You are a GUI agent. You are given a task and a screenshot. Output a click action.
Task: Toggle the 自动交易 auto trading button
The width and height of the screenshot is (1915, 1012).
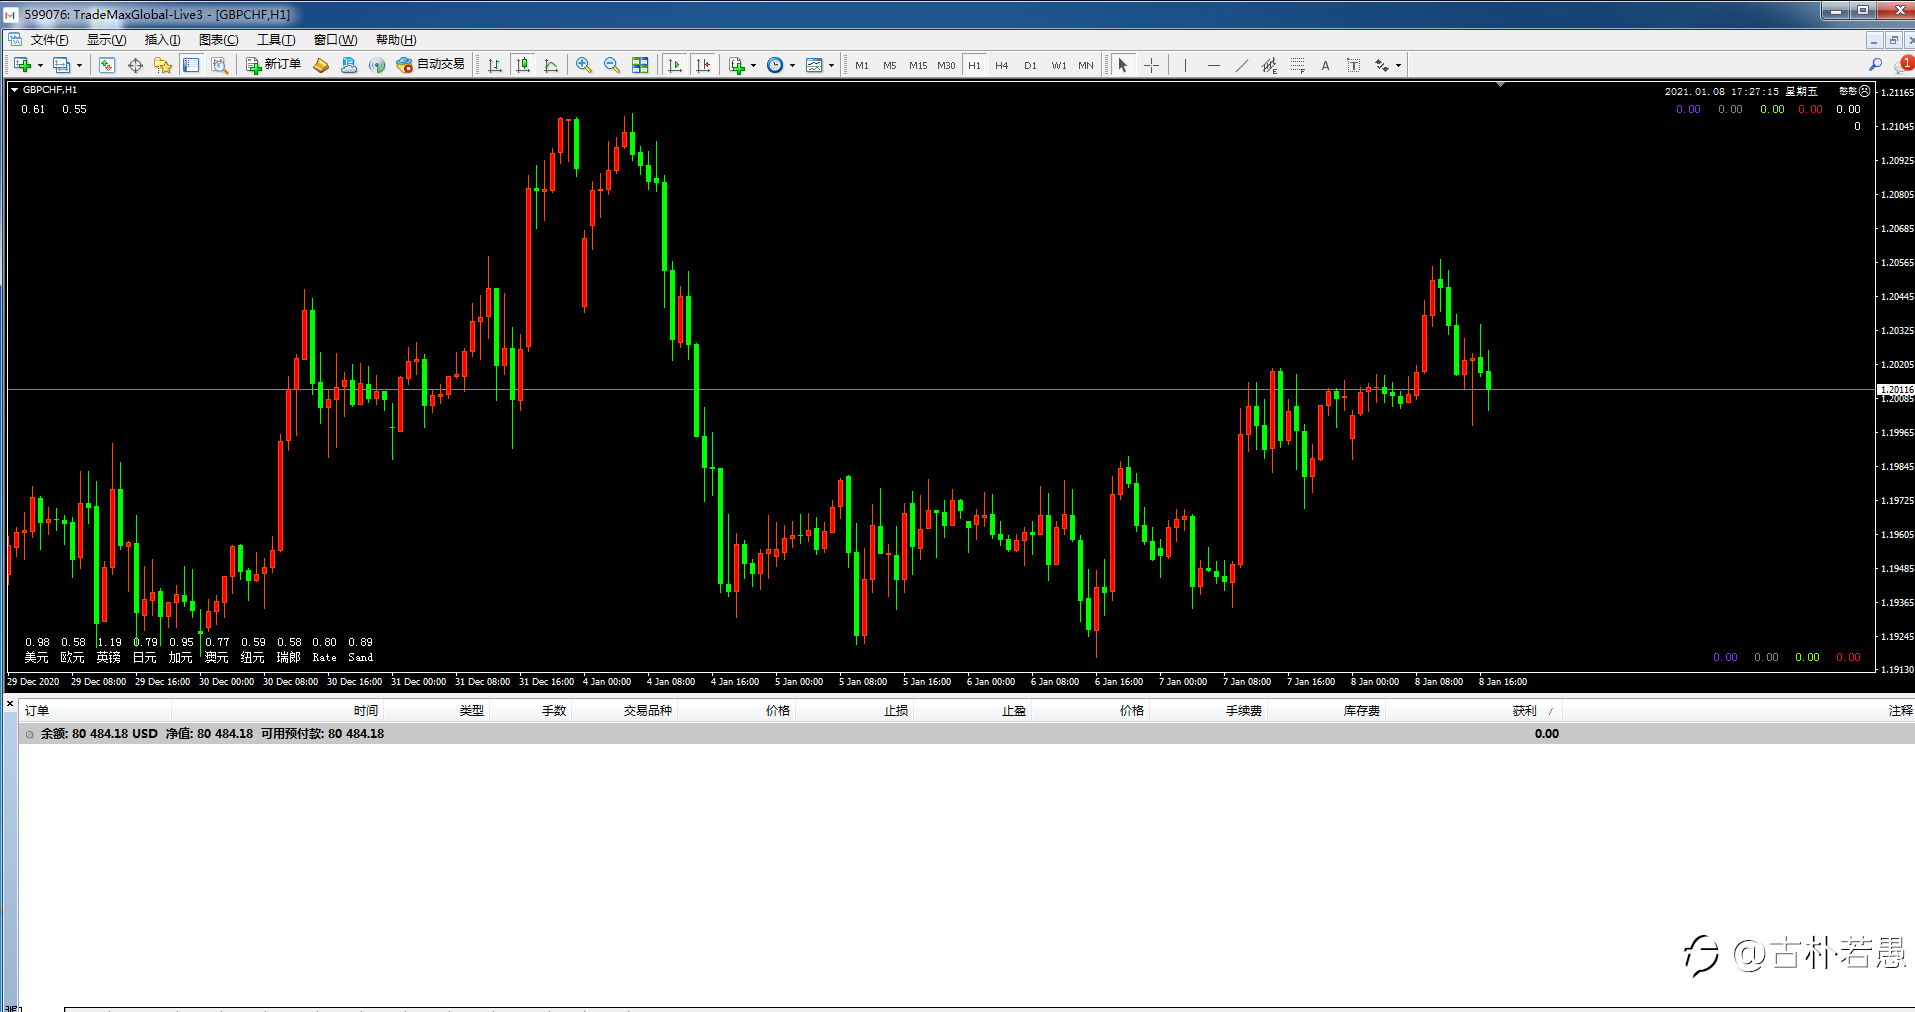coord(431,65)
